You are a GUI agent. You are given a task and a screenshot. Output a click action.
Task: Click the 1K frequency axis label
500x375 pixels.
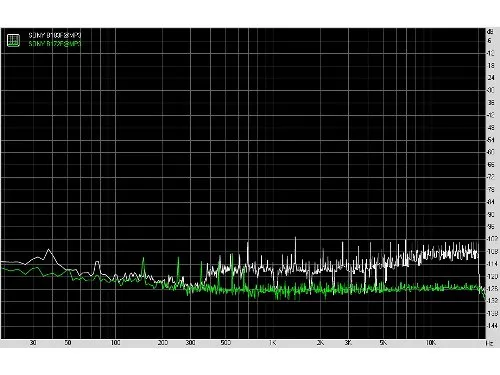273,343
